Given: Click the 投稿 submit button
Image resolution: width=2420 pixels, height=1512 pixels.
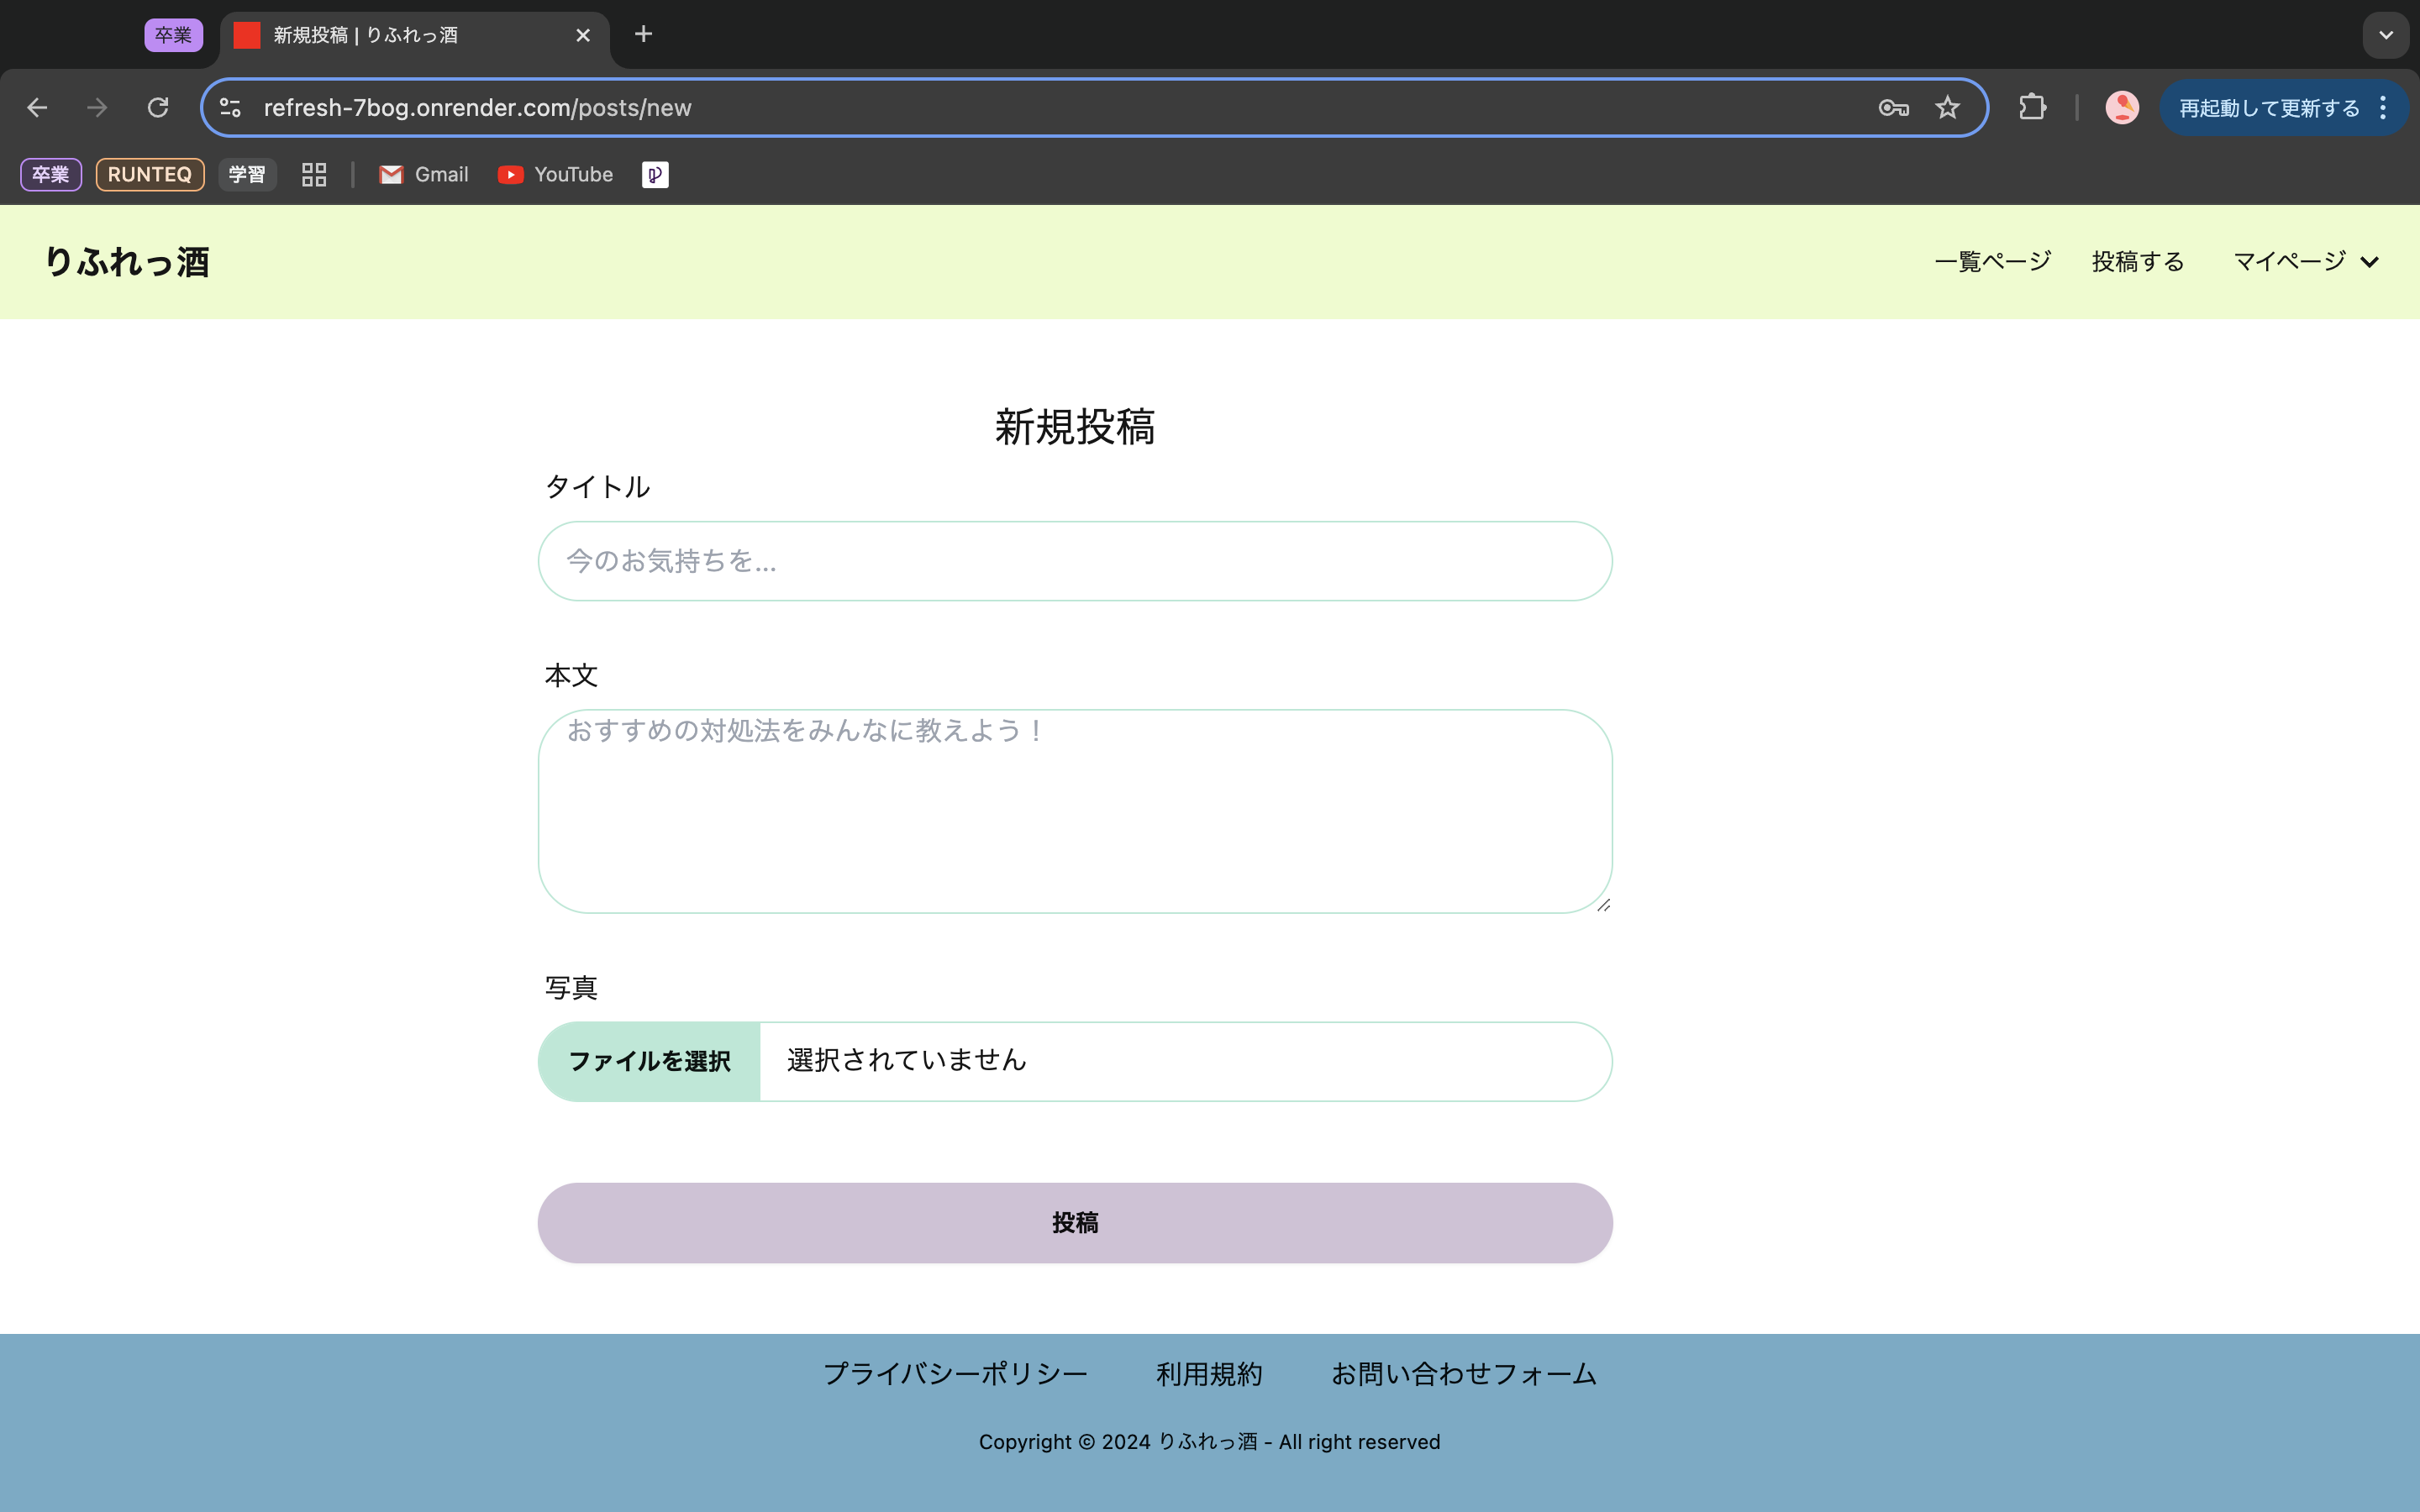Looking at the screenshot, I should 1075,1221.
